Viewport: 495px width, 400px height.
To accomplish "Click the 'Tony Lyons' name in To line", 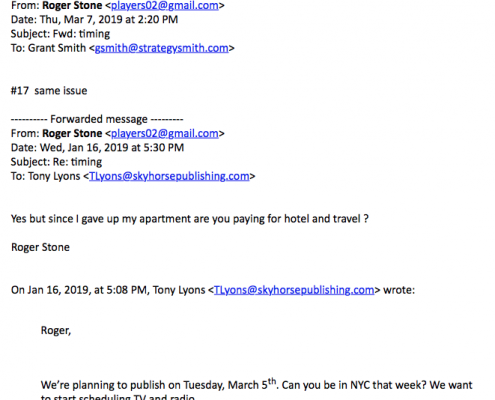I will (54, 176).
